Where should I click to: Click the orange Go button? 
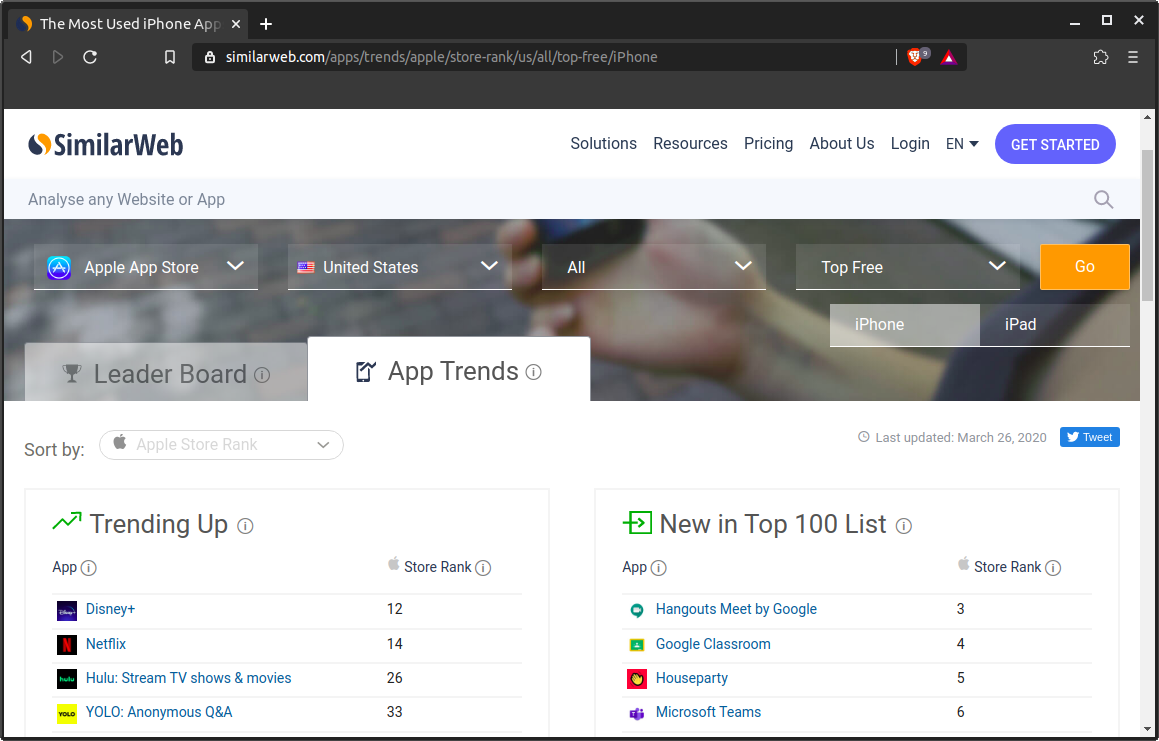pyautogui.click(x=1084, y=267)
